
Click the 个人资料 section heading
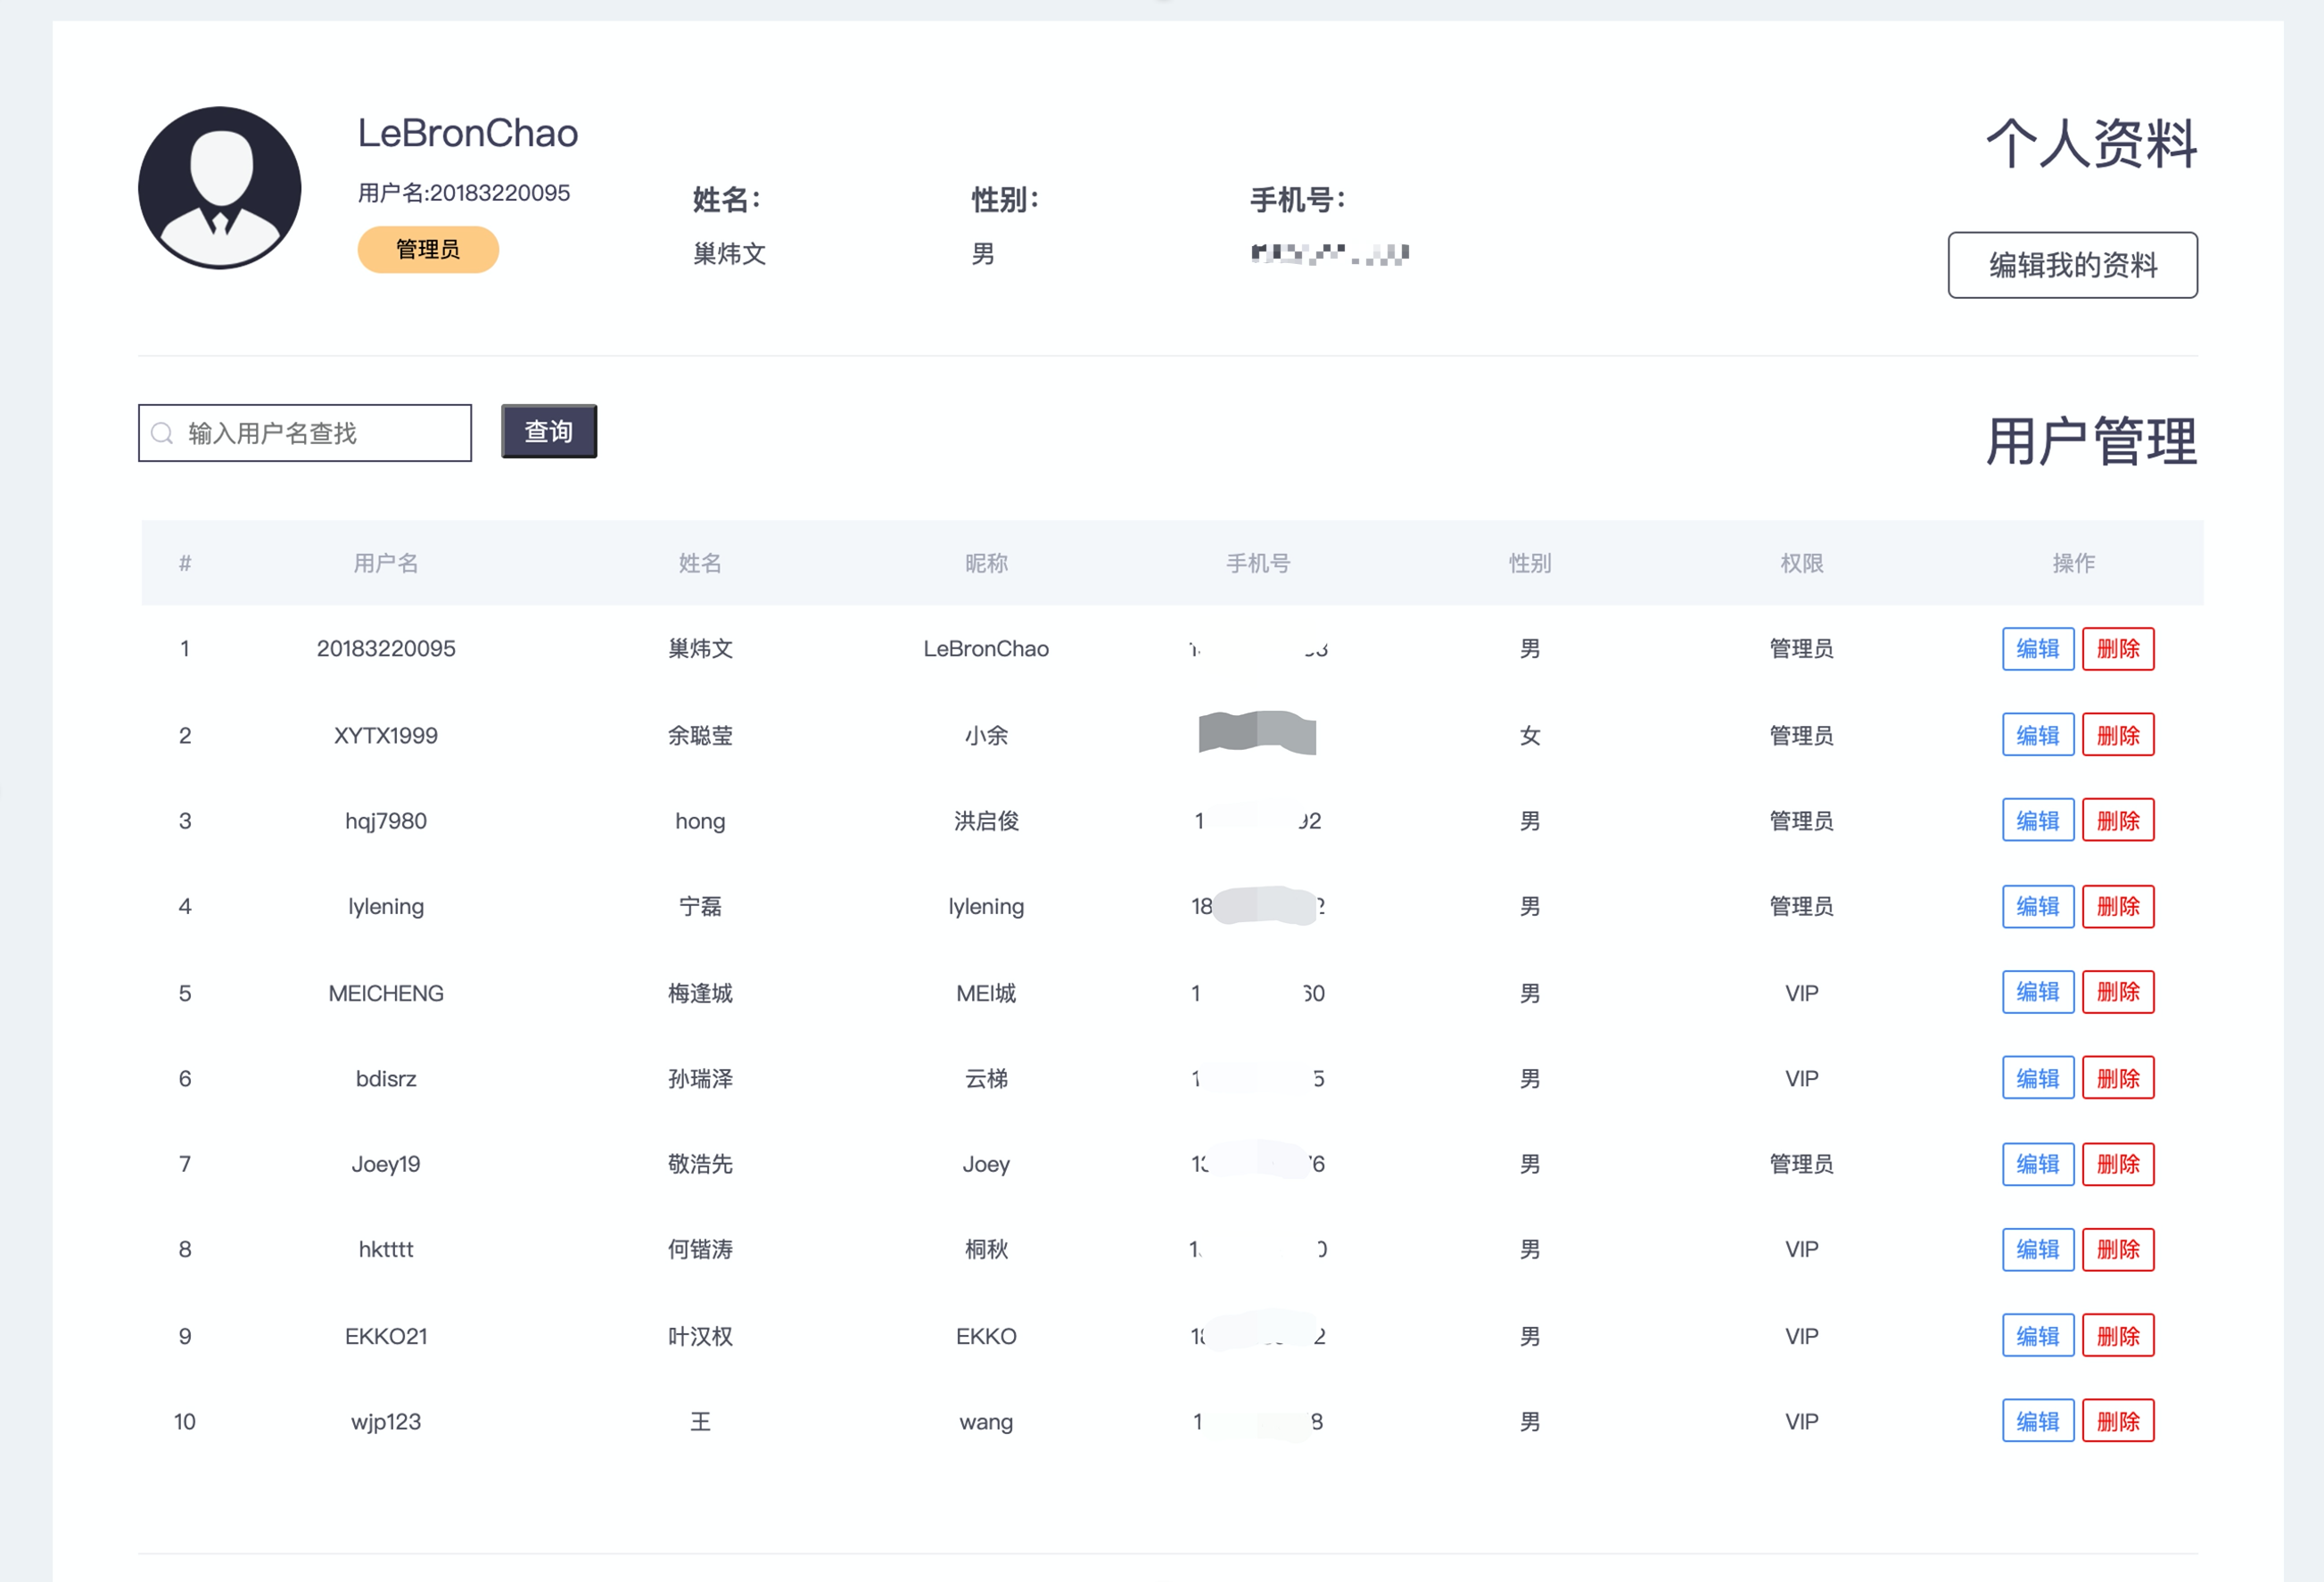click(2091, 143)
